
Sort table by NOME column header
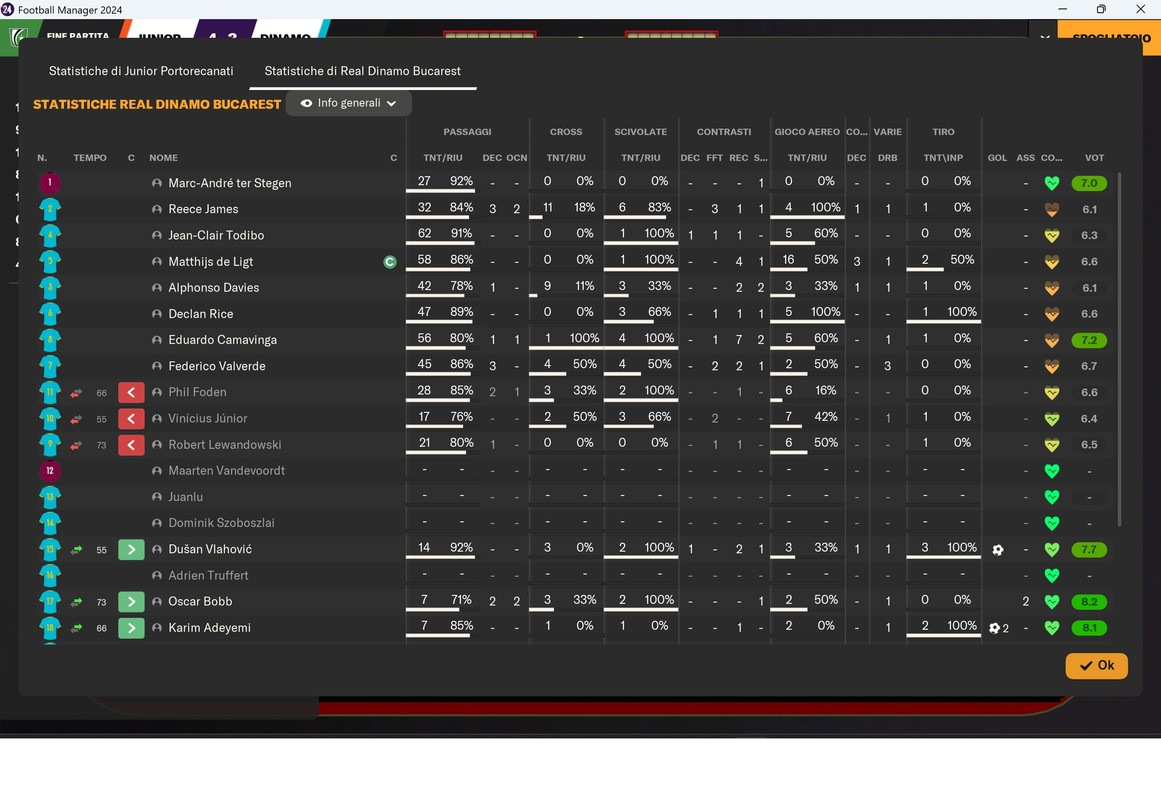(163, 158)
